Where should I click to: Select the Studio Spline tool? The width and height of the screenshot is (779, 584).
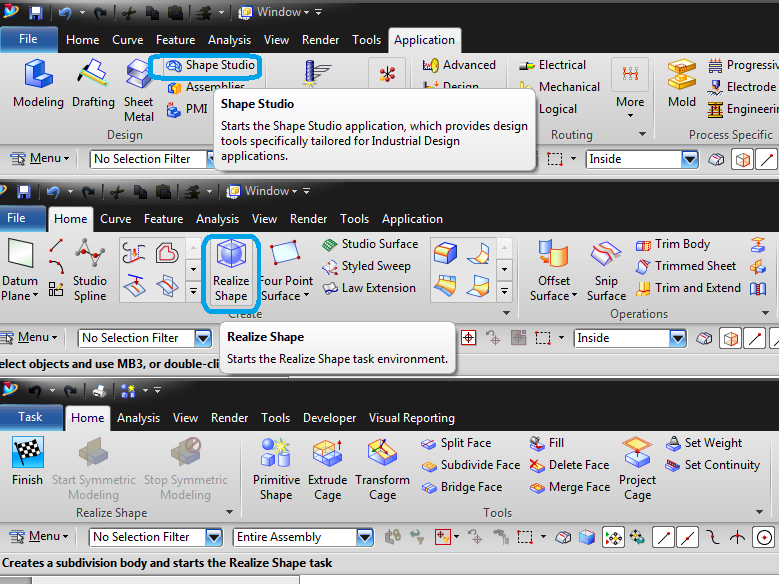90,270
